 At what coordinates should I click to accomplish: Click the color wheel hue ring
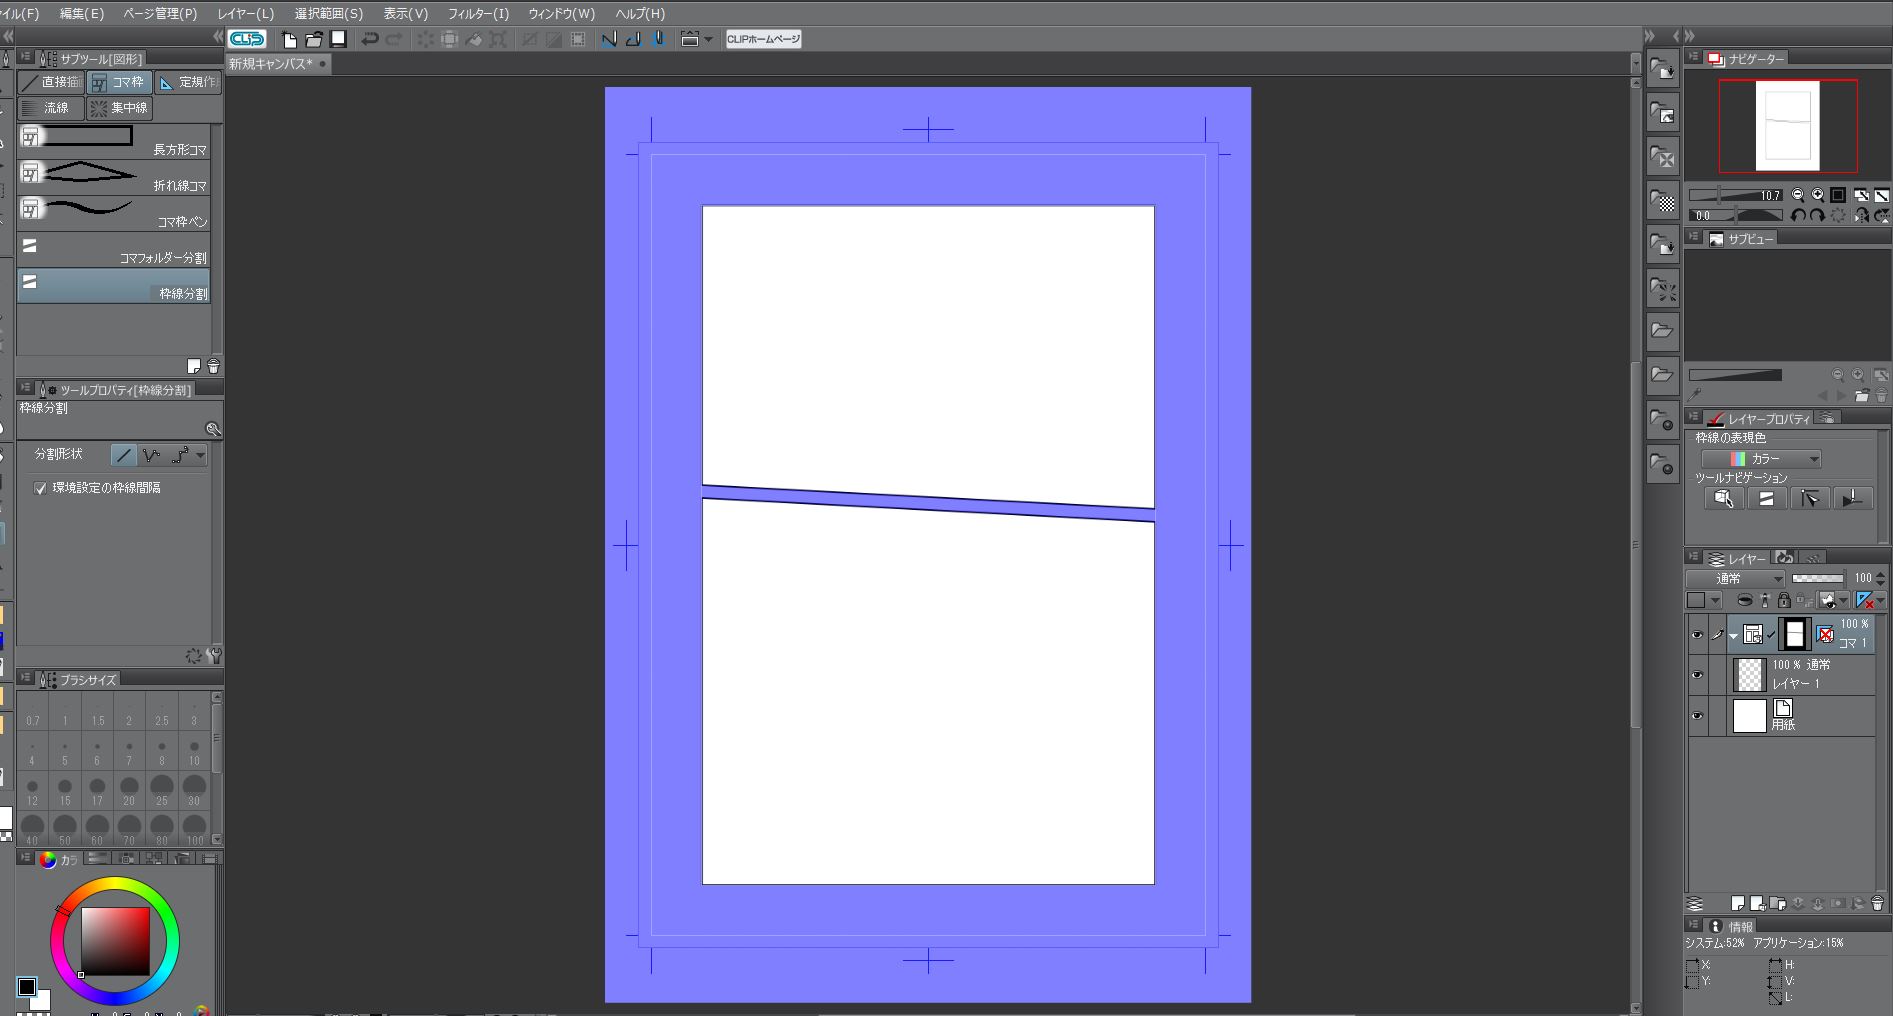(115, 885)
